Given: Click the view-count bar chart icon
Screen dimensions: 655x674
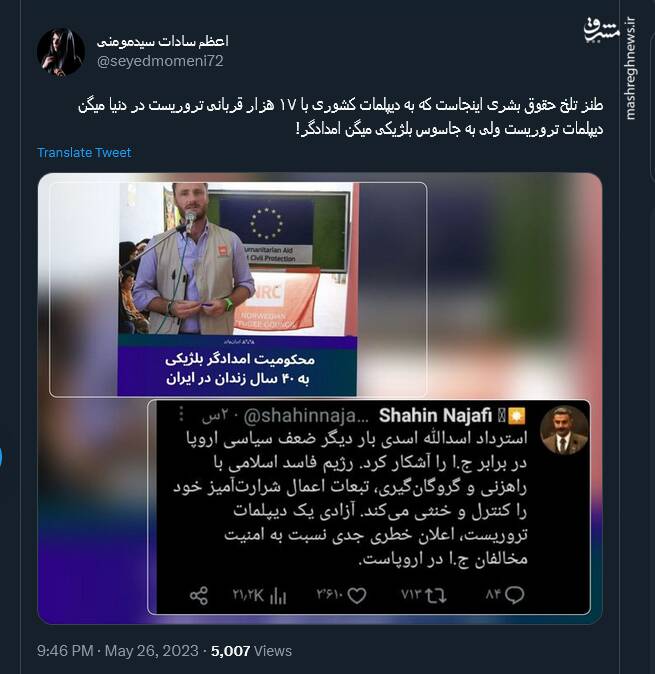Looking at the screenshot, I should click(x=278, y=596).
